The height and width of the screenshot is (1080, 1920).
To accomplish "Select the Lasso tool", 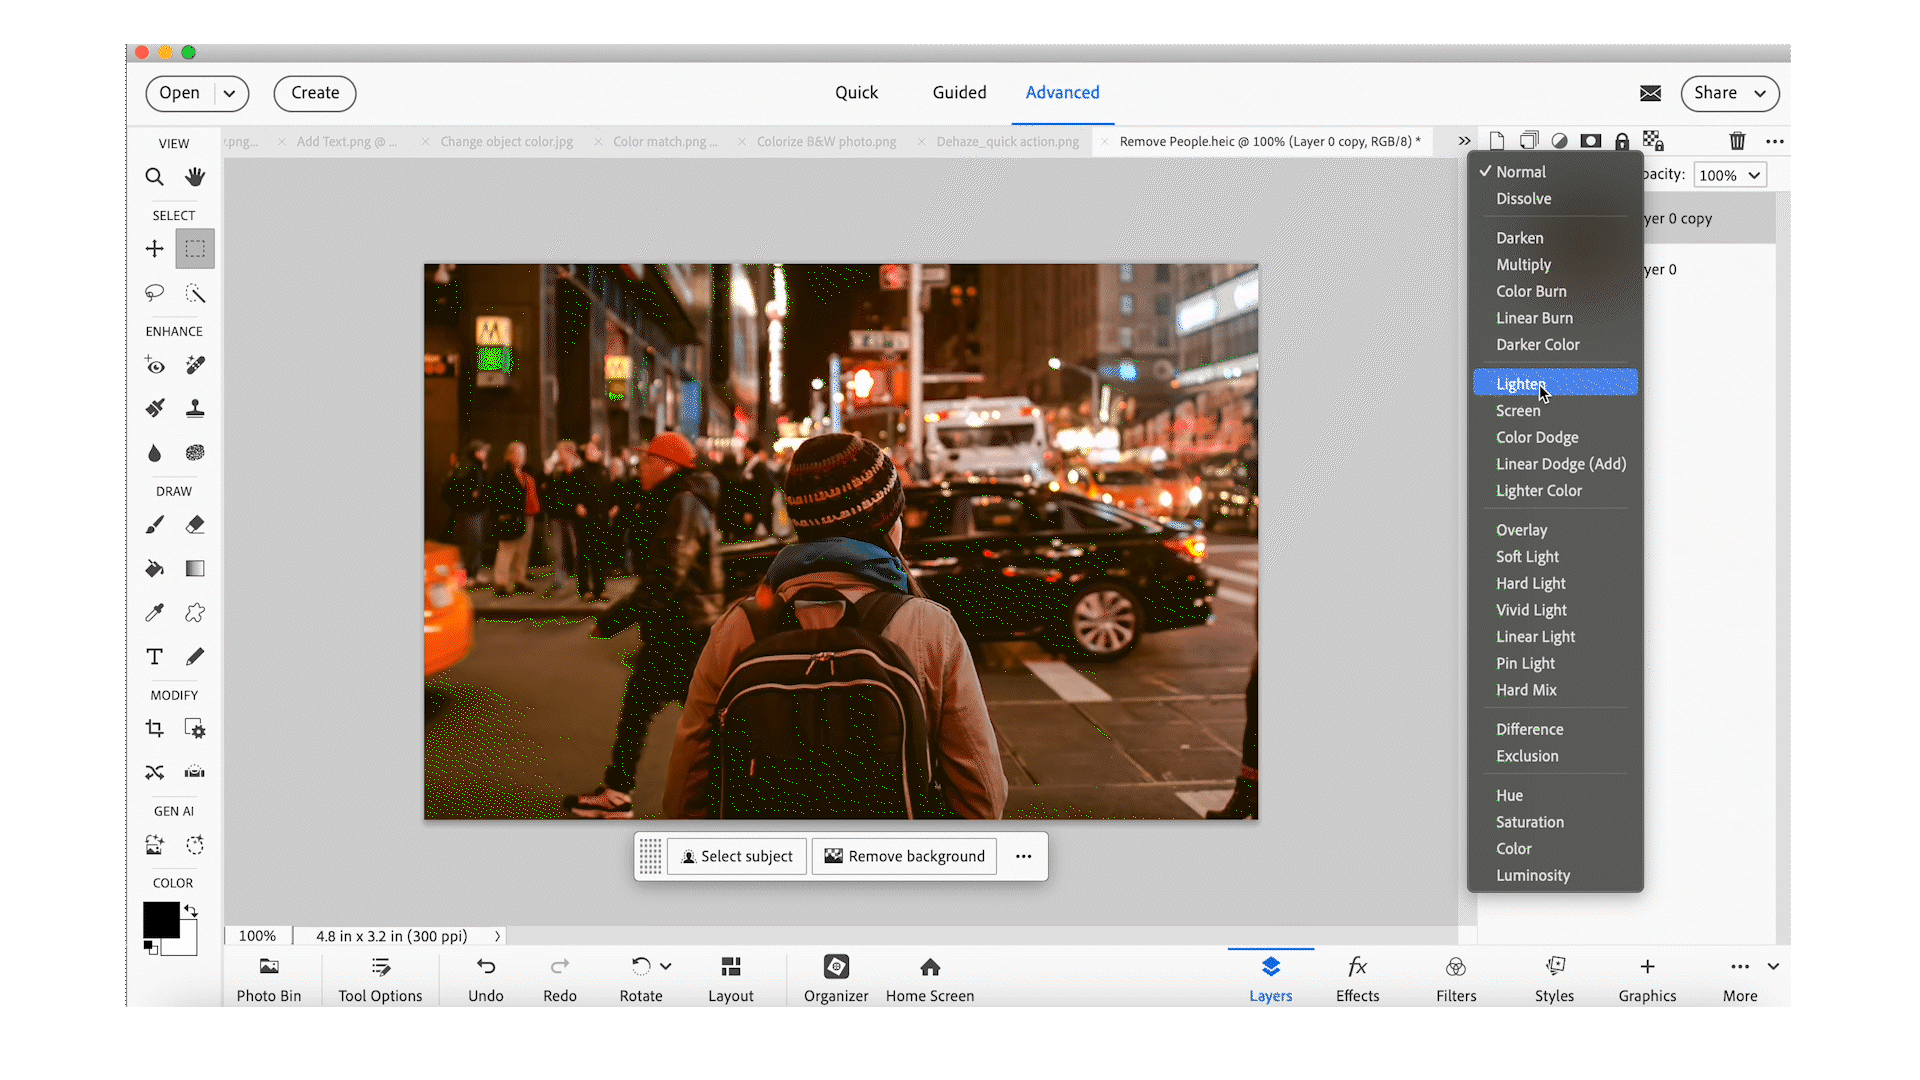I will pos(154,293).
